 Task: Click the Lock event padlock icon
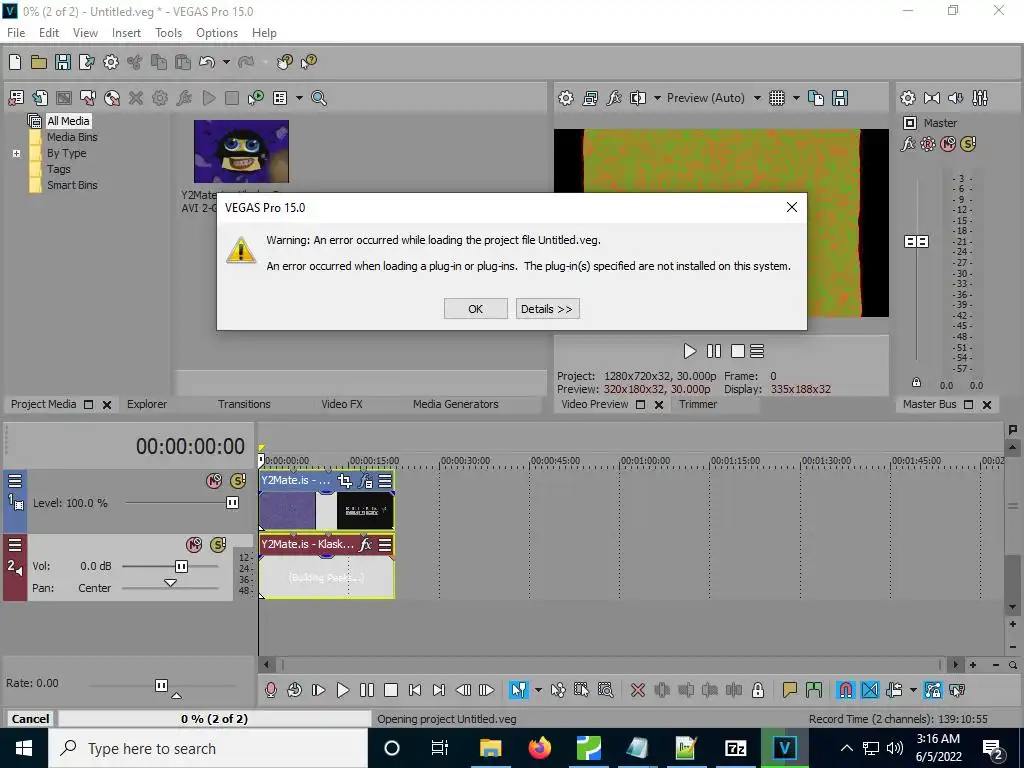[x=758, y=690]
